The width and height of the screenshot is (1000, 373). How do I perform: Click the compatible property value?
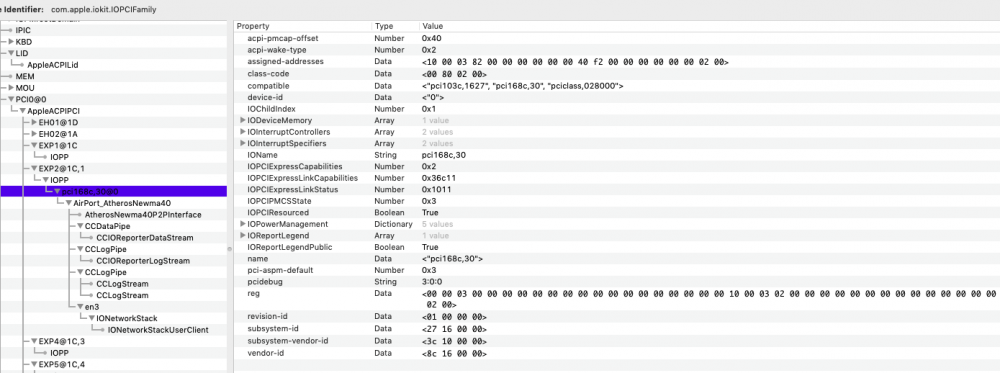[523, 85]
